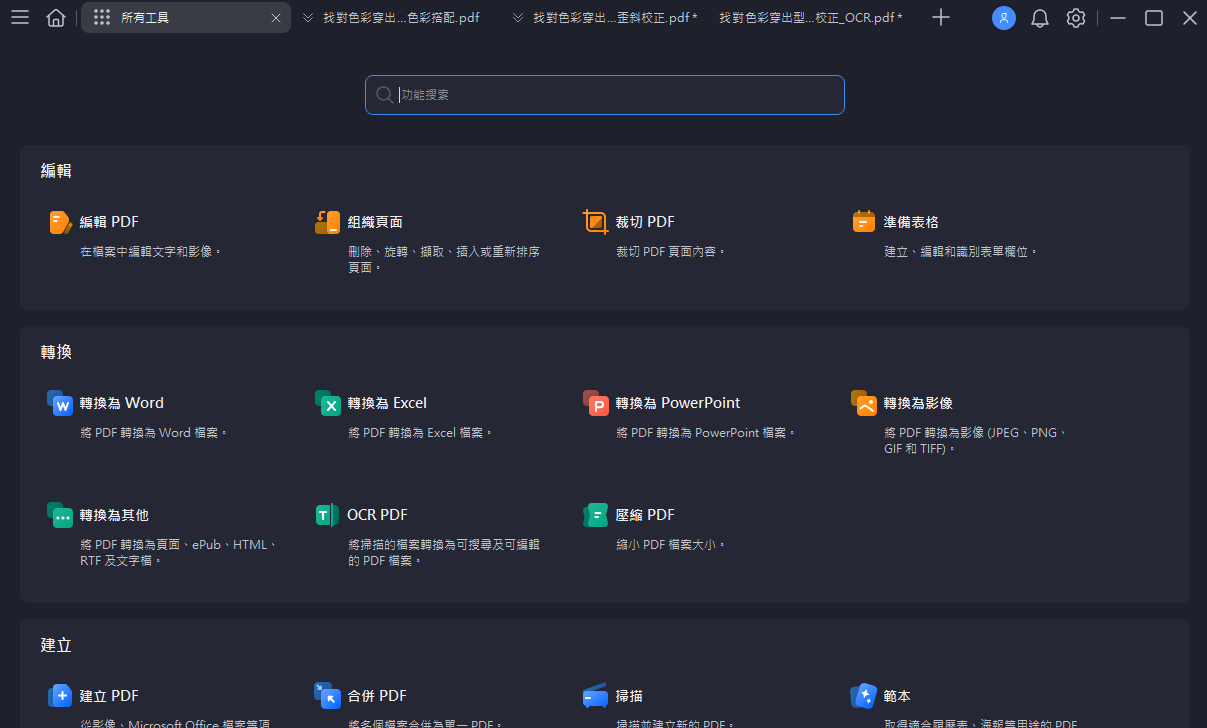Open the OCR PDF tool icon

coord(327,515)
